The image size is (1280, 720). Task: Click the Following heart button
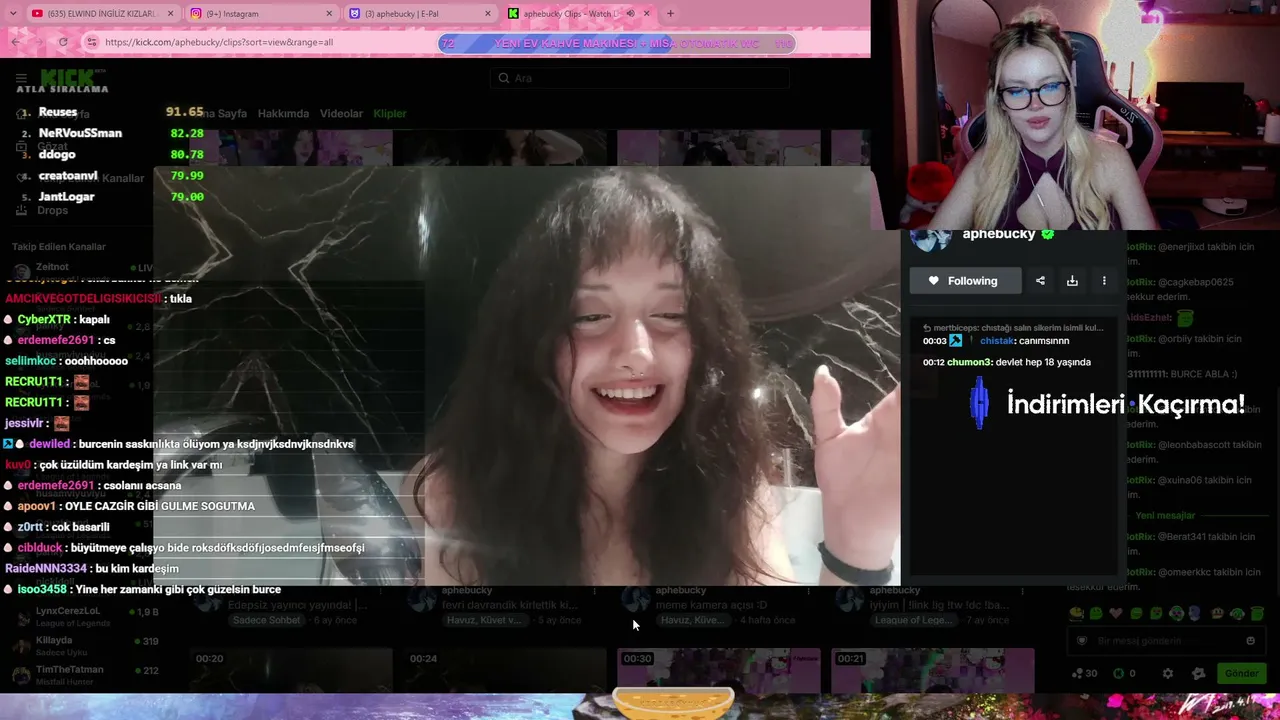[x=964, y=281]
